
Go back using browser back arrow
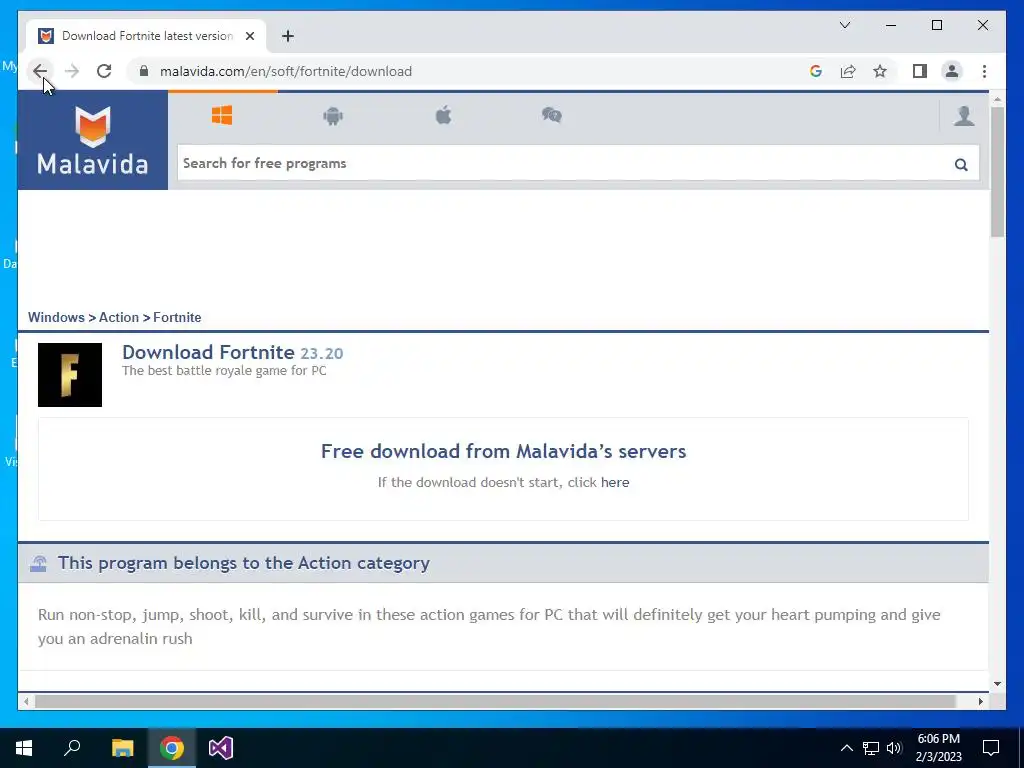click(40, 71)
